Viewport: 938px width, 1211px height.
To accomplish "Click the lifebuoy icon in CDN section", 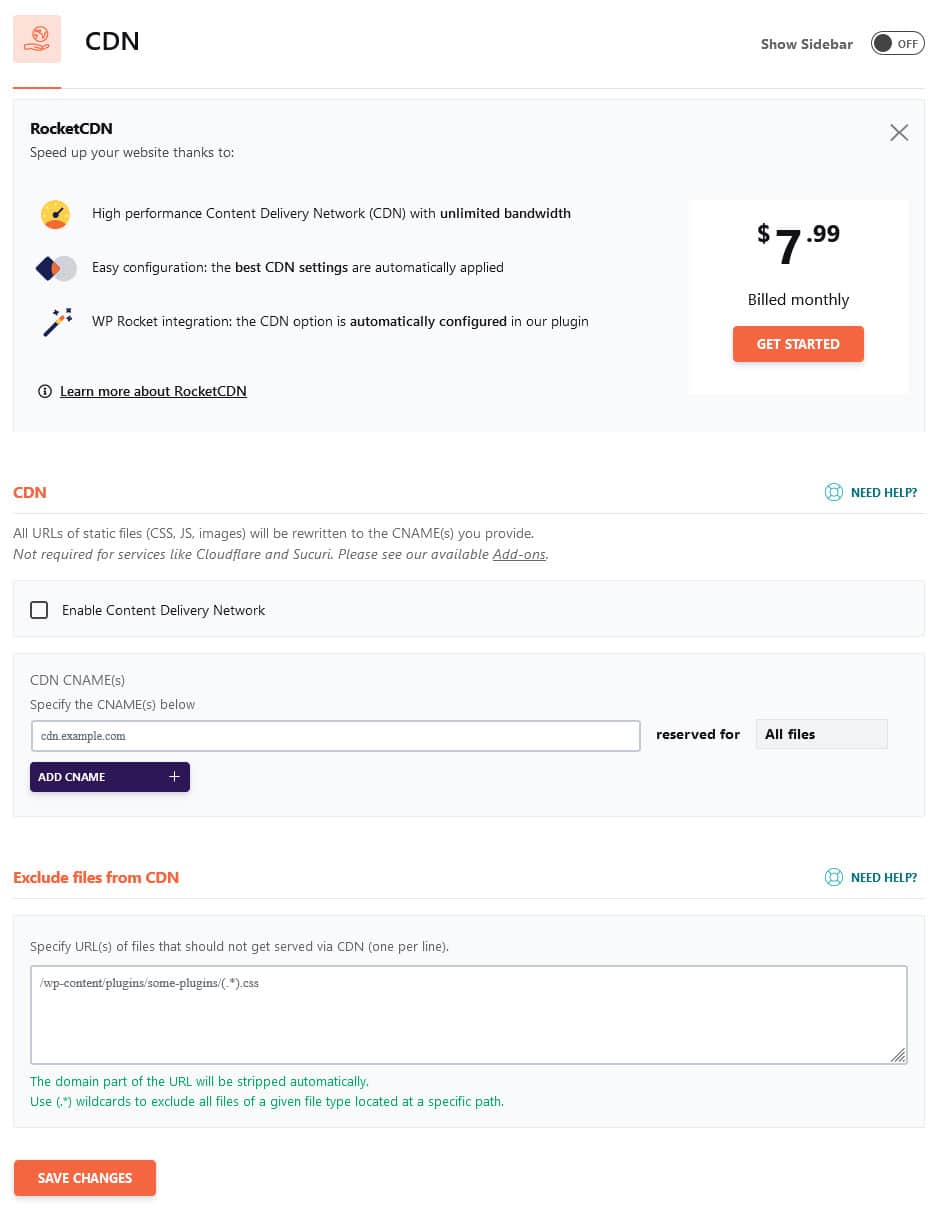I will pyautogui.click(x=833, y=493).
